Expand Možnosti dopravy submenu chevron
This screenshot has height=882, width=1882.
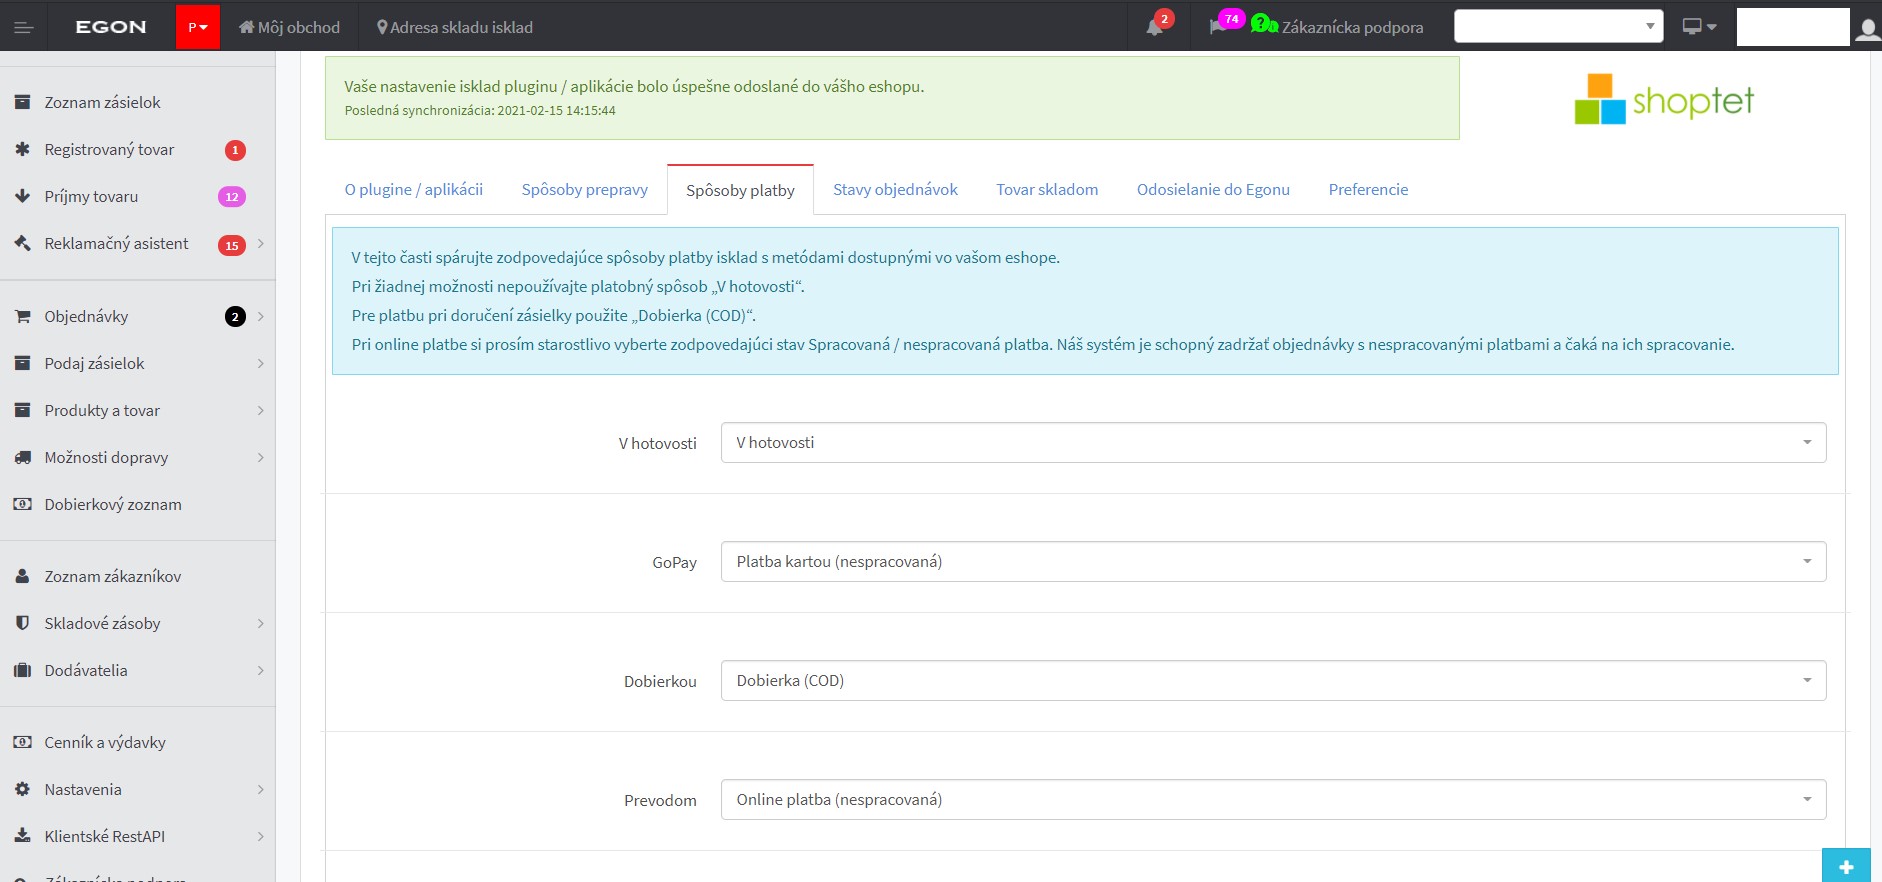point(260,457)
